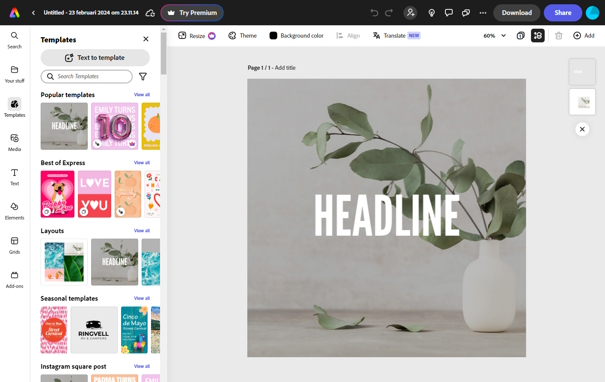The width and height of the screenshot is (605, 382).
Task: Click the Redo arrow icon
Action: pos(389,13)
